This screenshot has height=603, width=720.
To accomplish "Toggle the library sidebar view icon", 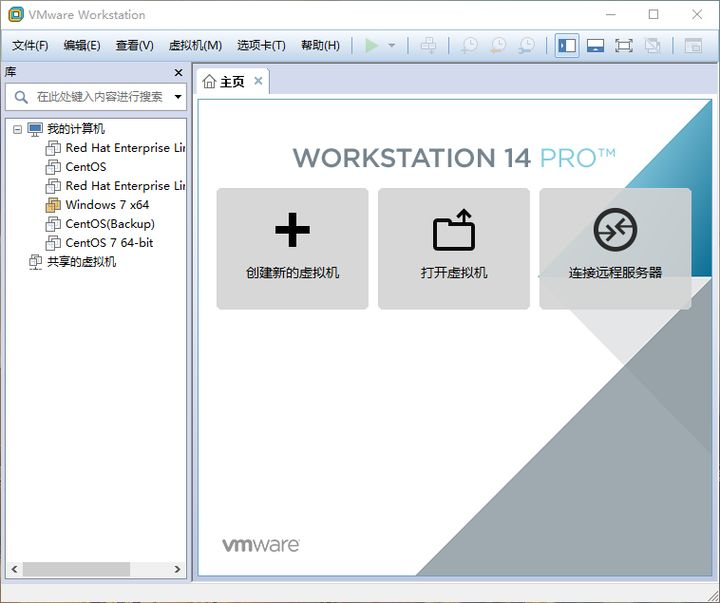I will pyautogui.click(x=567, y=45).
